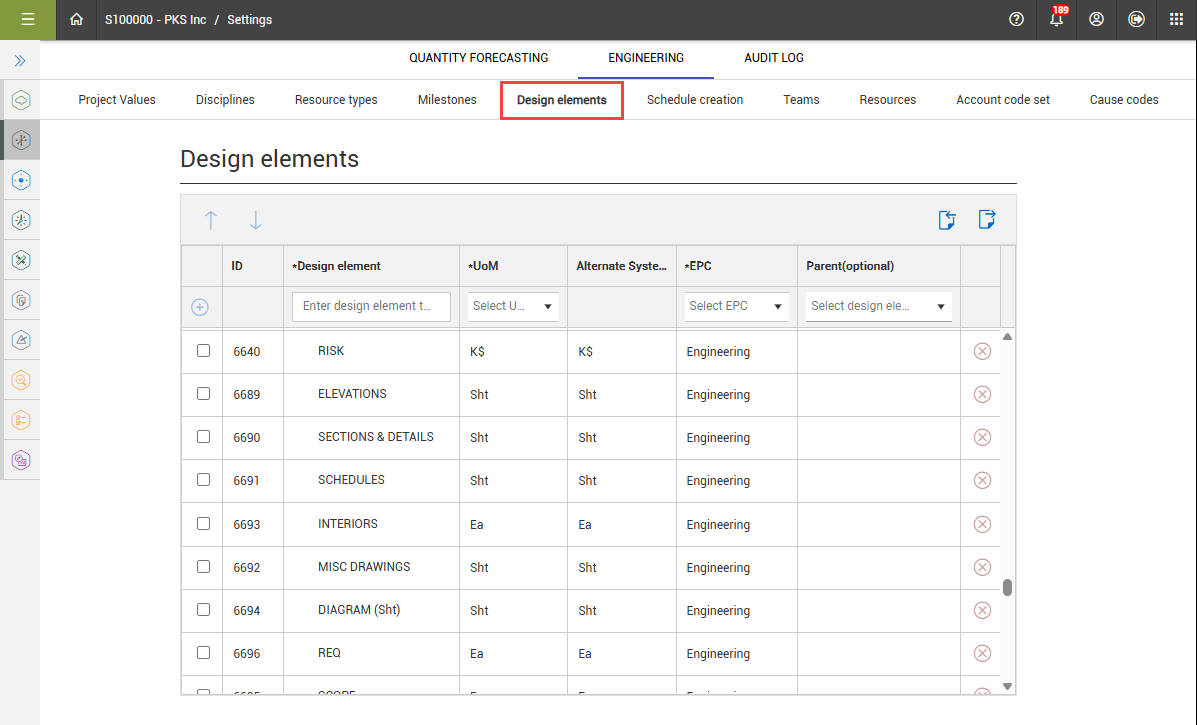
Task: Click the design element text input field
Action: [x=371, y=307]
